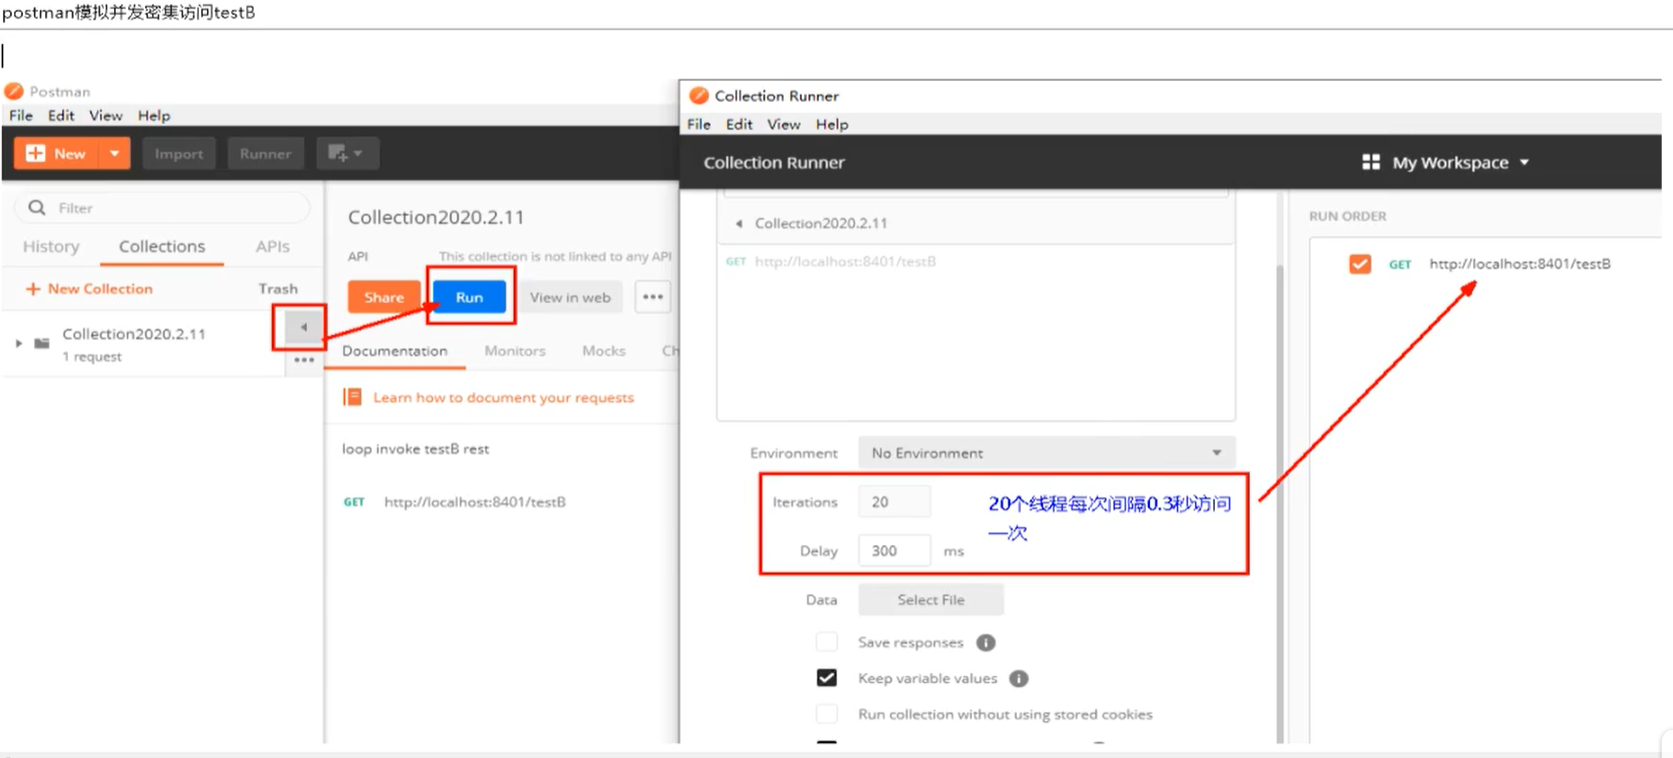This screenshot has width=1673, height=758.
Task: Switch to the Collections tab
Action: (x=162, y=246)
